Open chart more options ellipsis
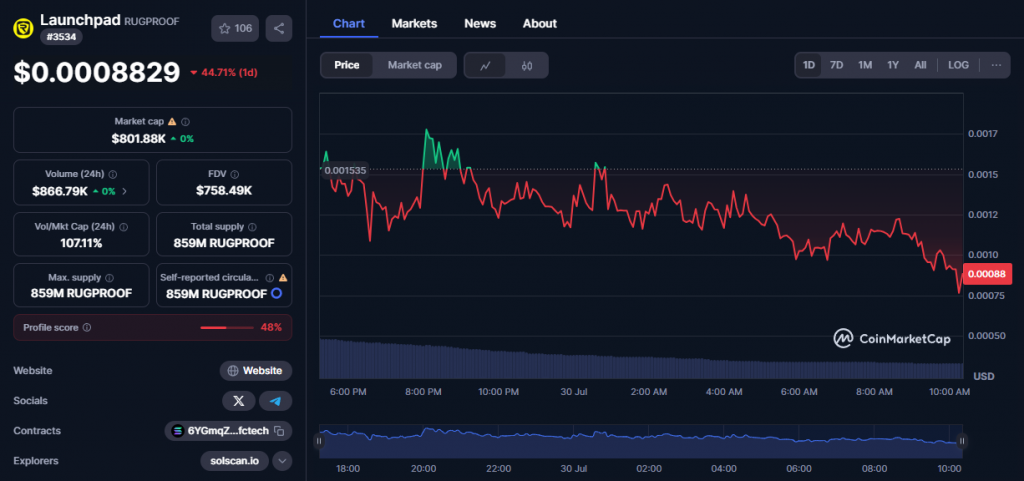The image size is (1024, 481). pyautogui.click(x=997, y=65)
